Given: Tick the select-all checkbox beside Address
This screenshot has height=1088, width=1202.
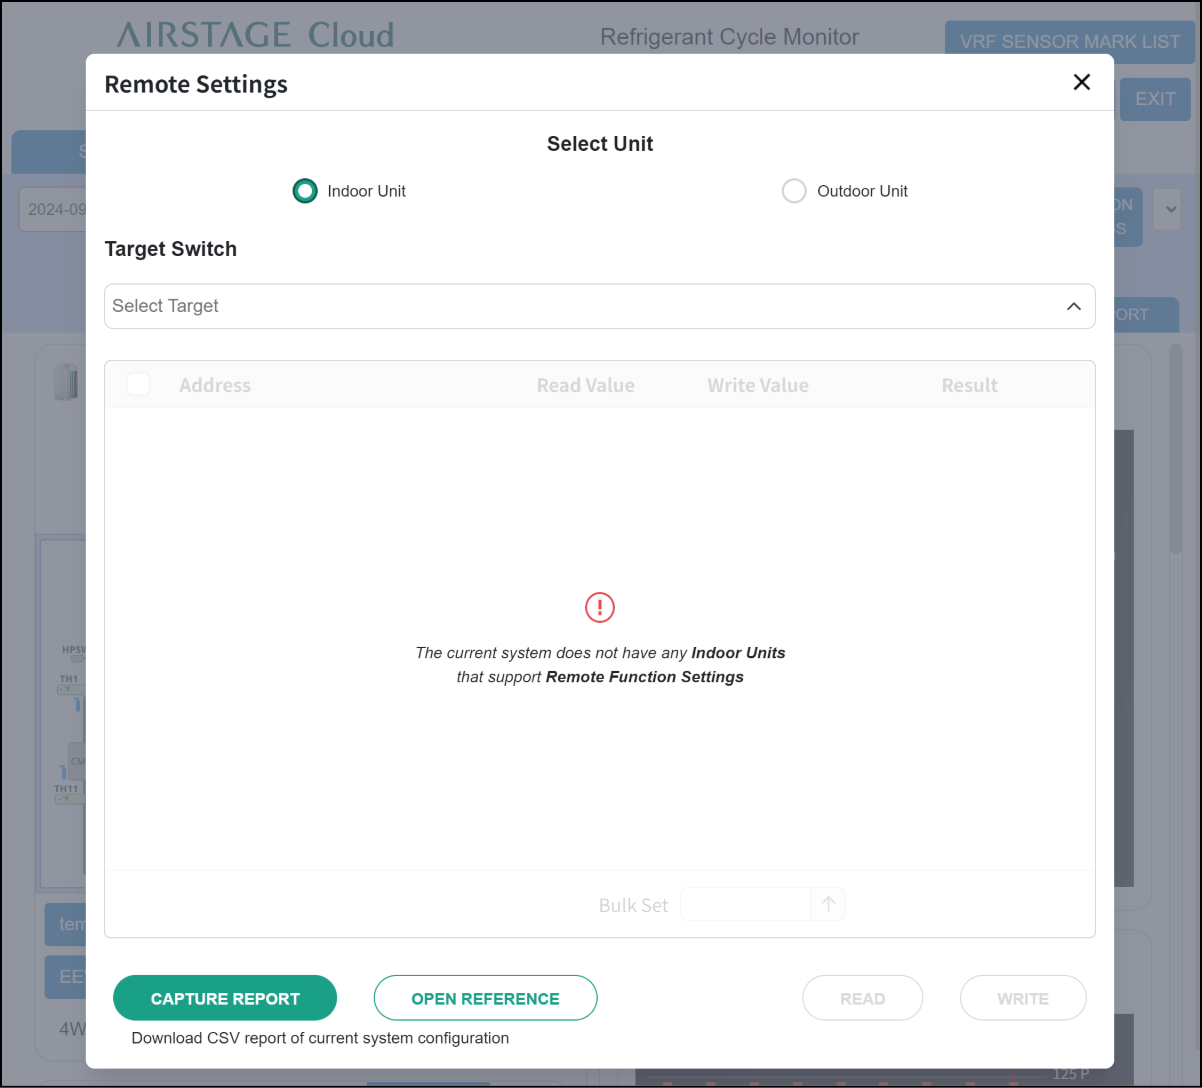Looking at the screenshot, I should (138, 385).
